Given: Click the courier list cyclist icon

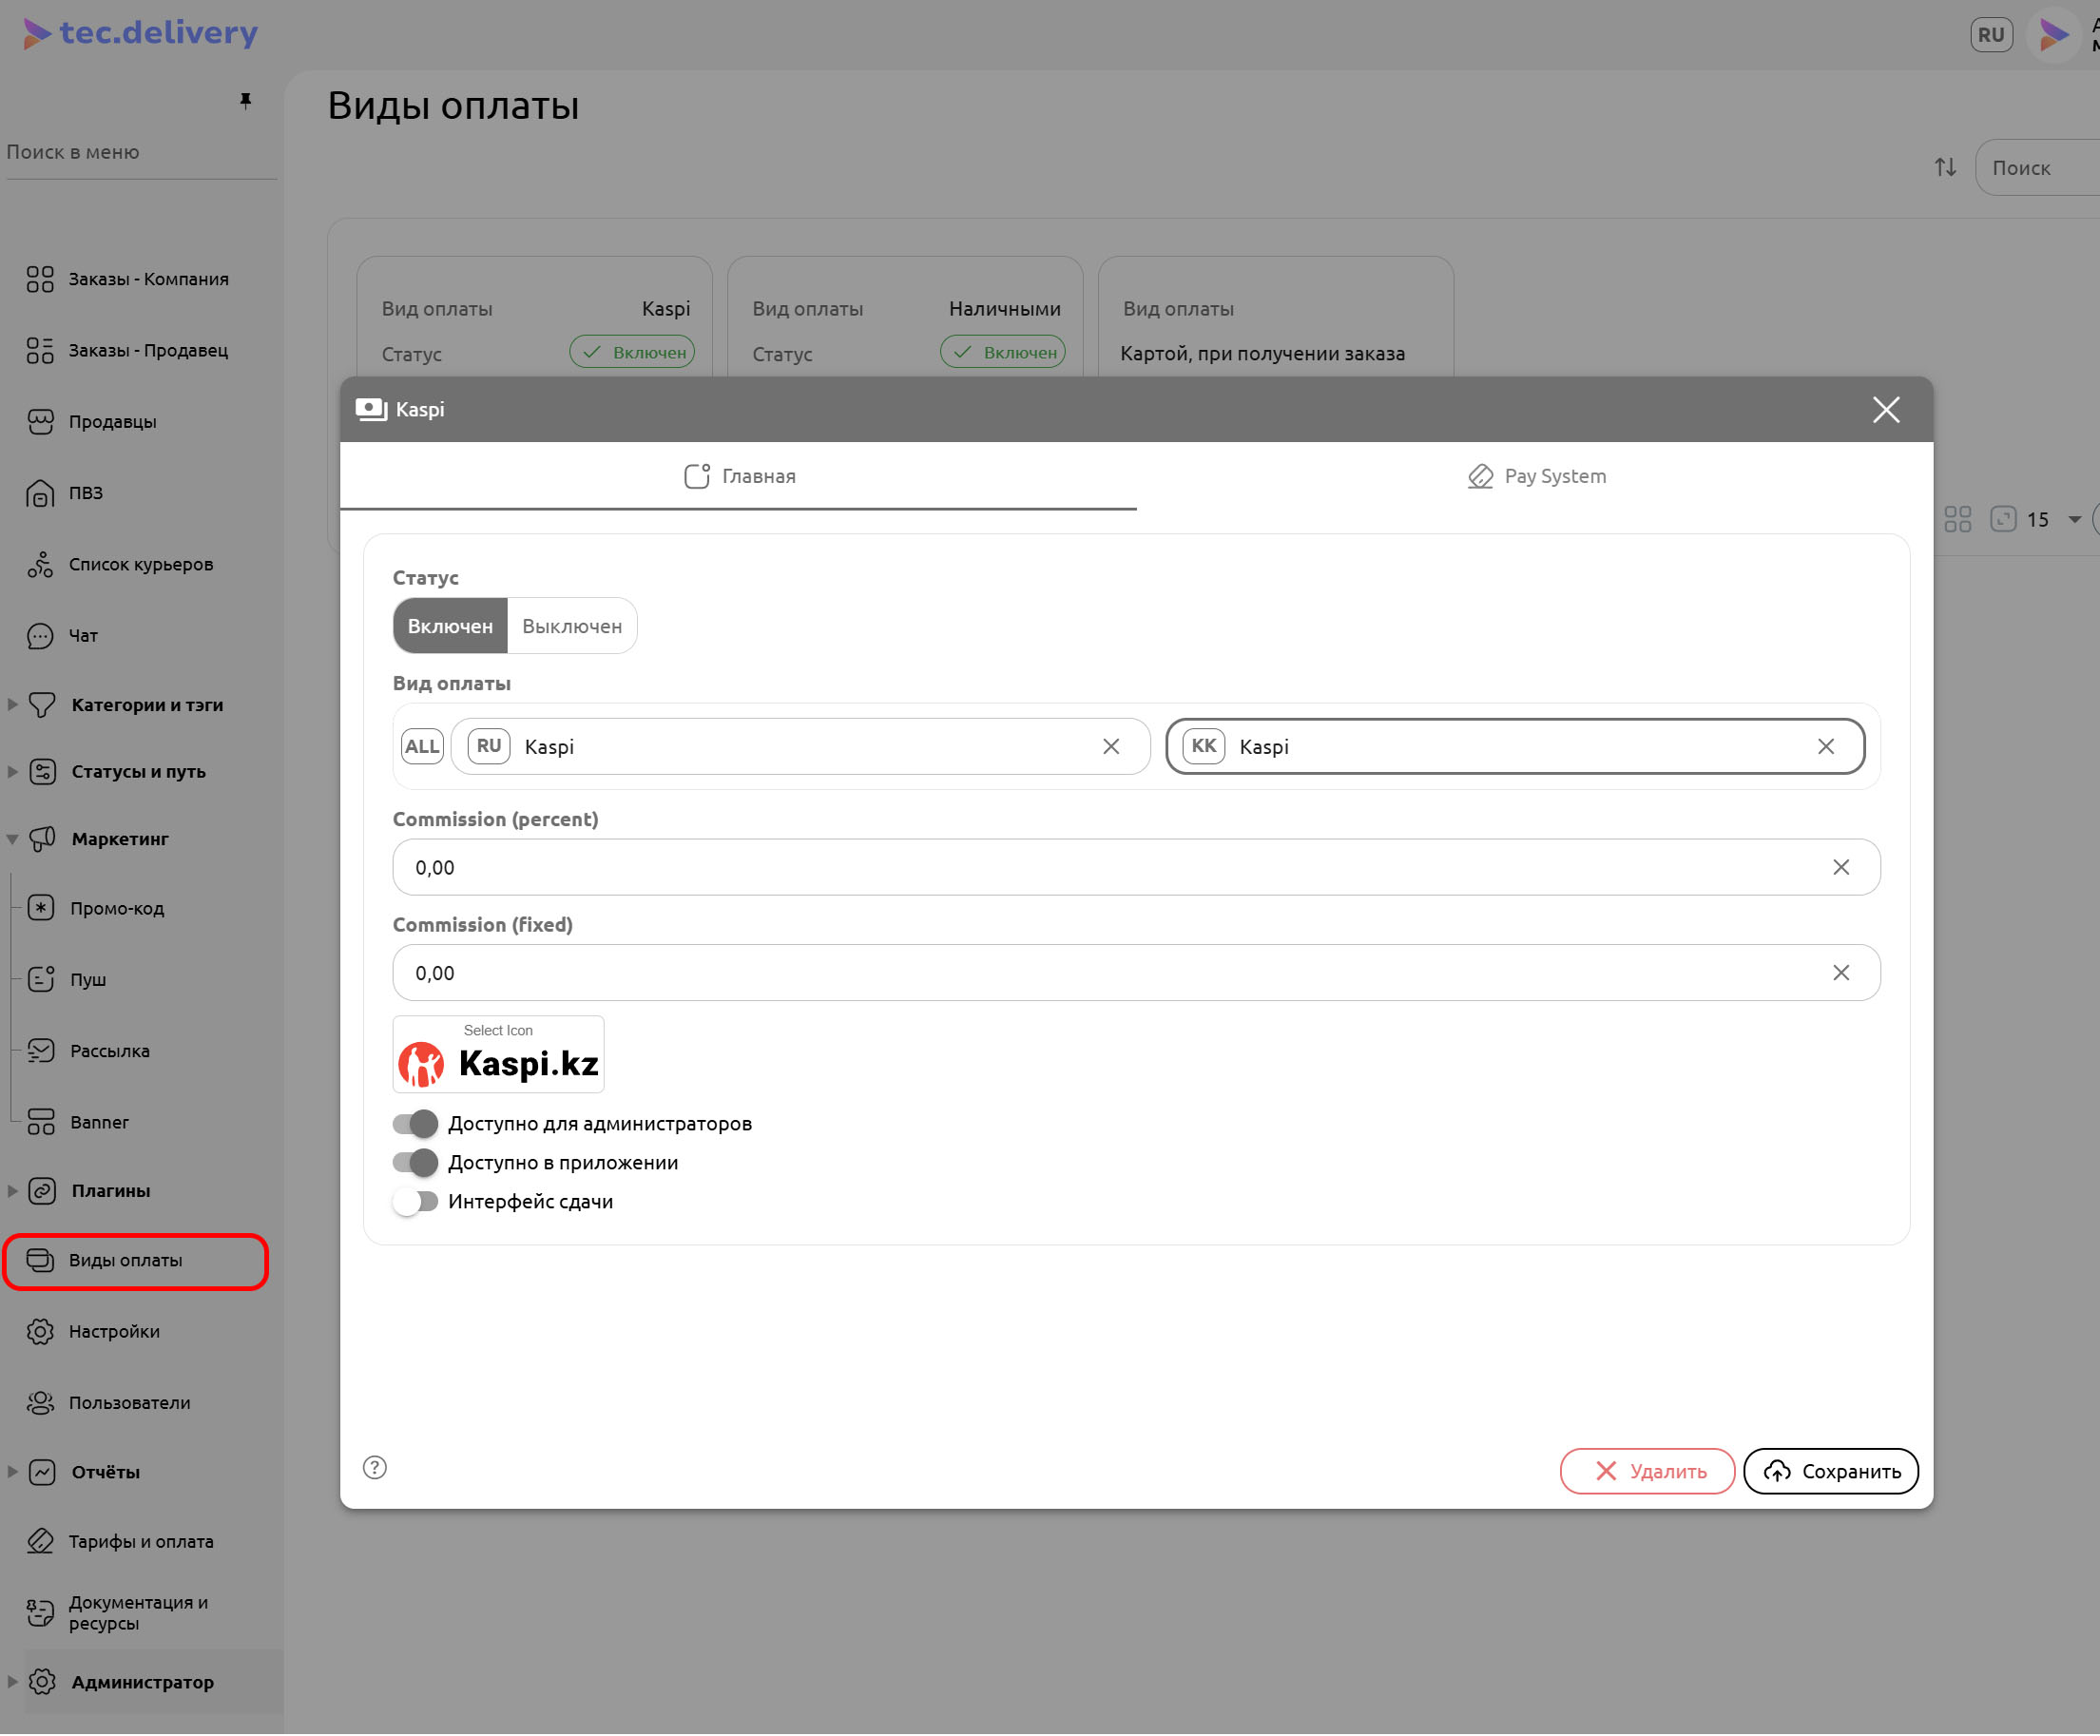Looking at the screenshot, I should point(40,565).
